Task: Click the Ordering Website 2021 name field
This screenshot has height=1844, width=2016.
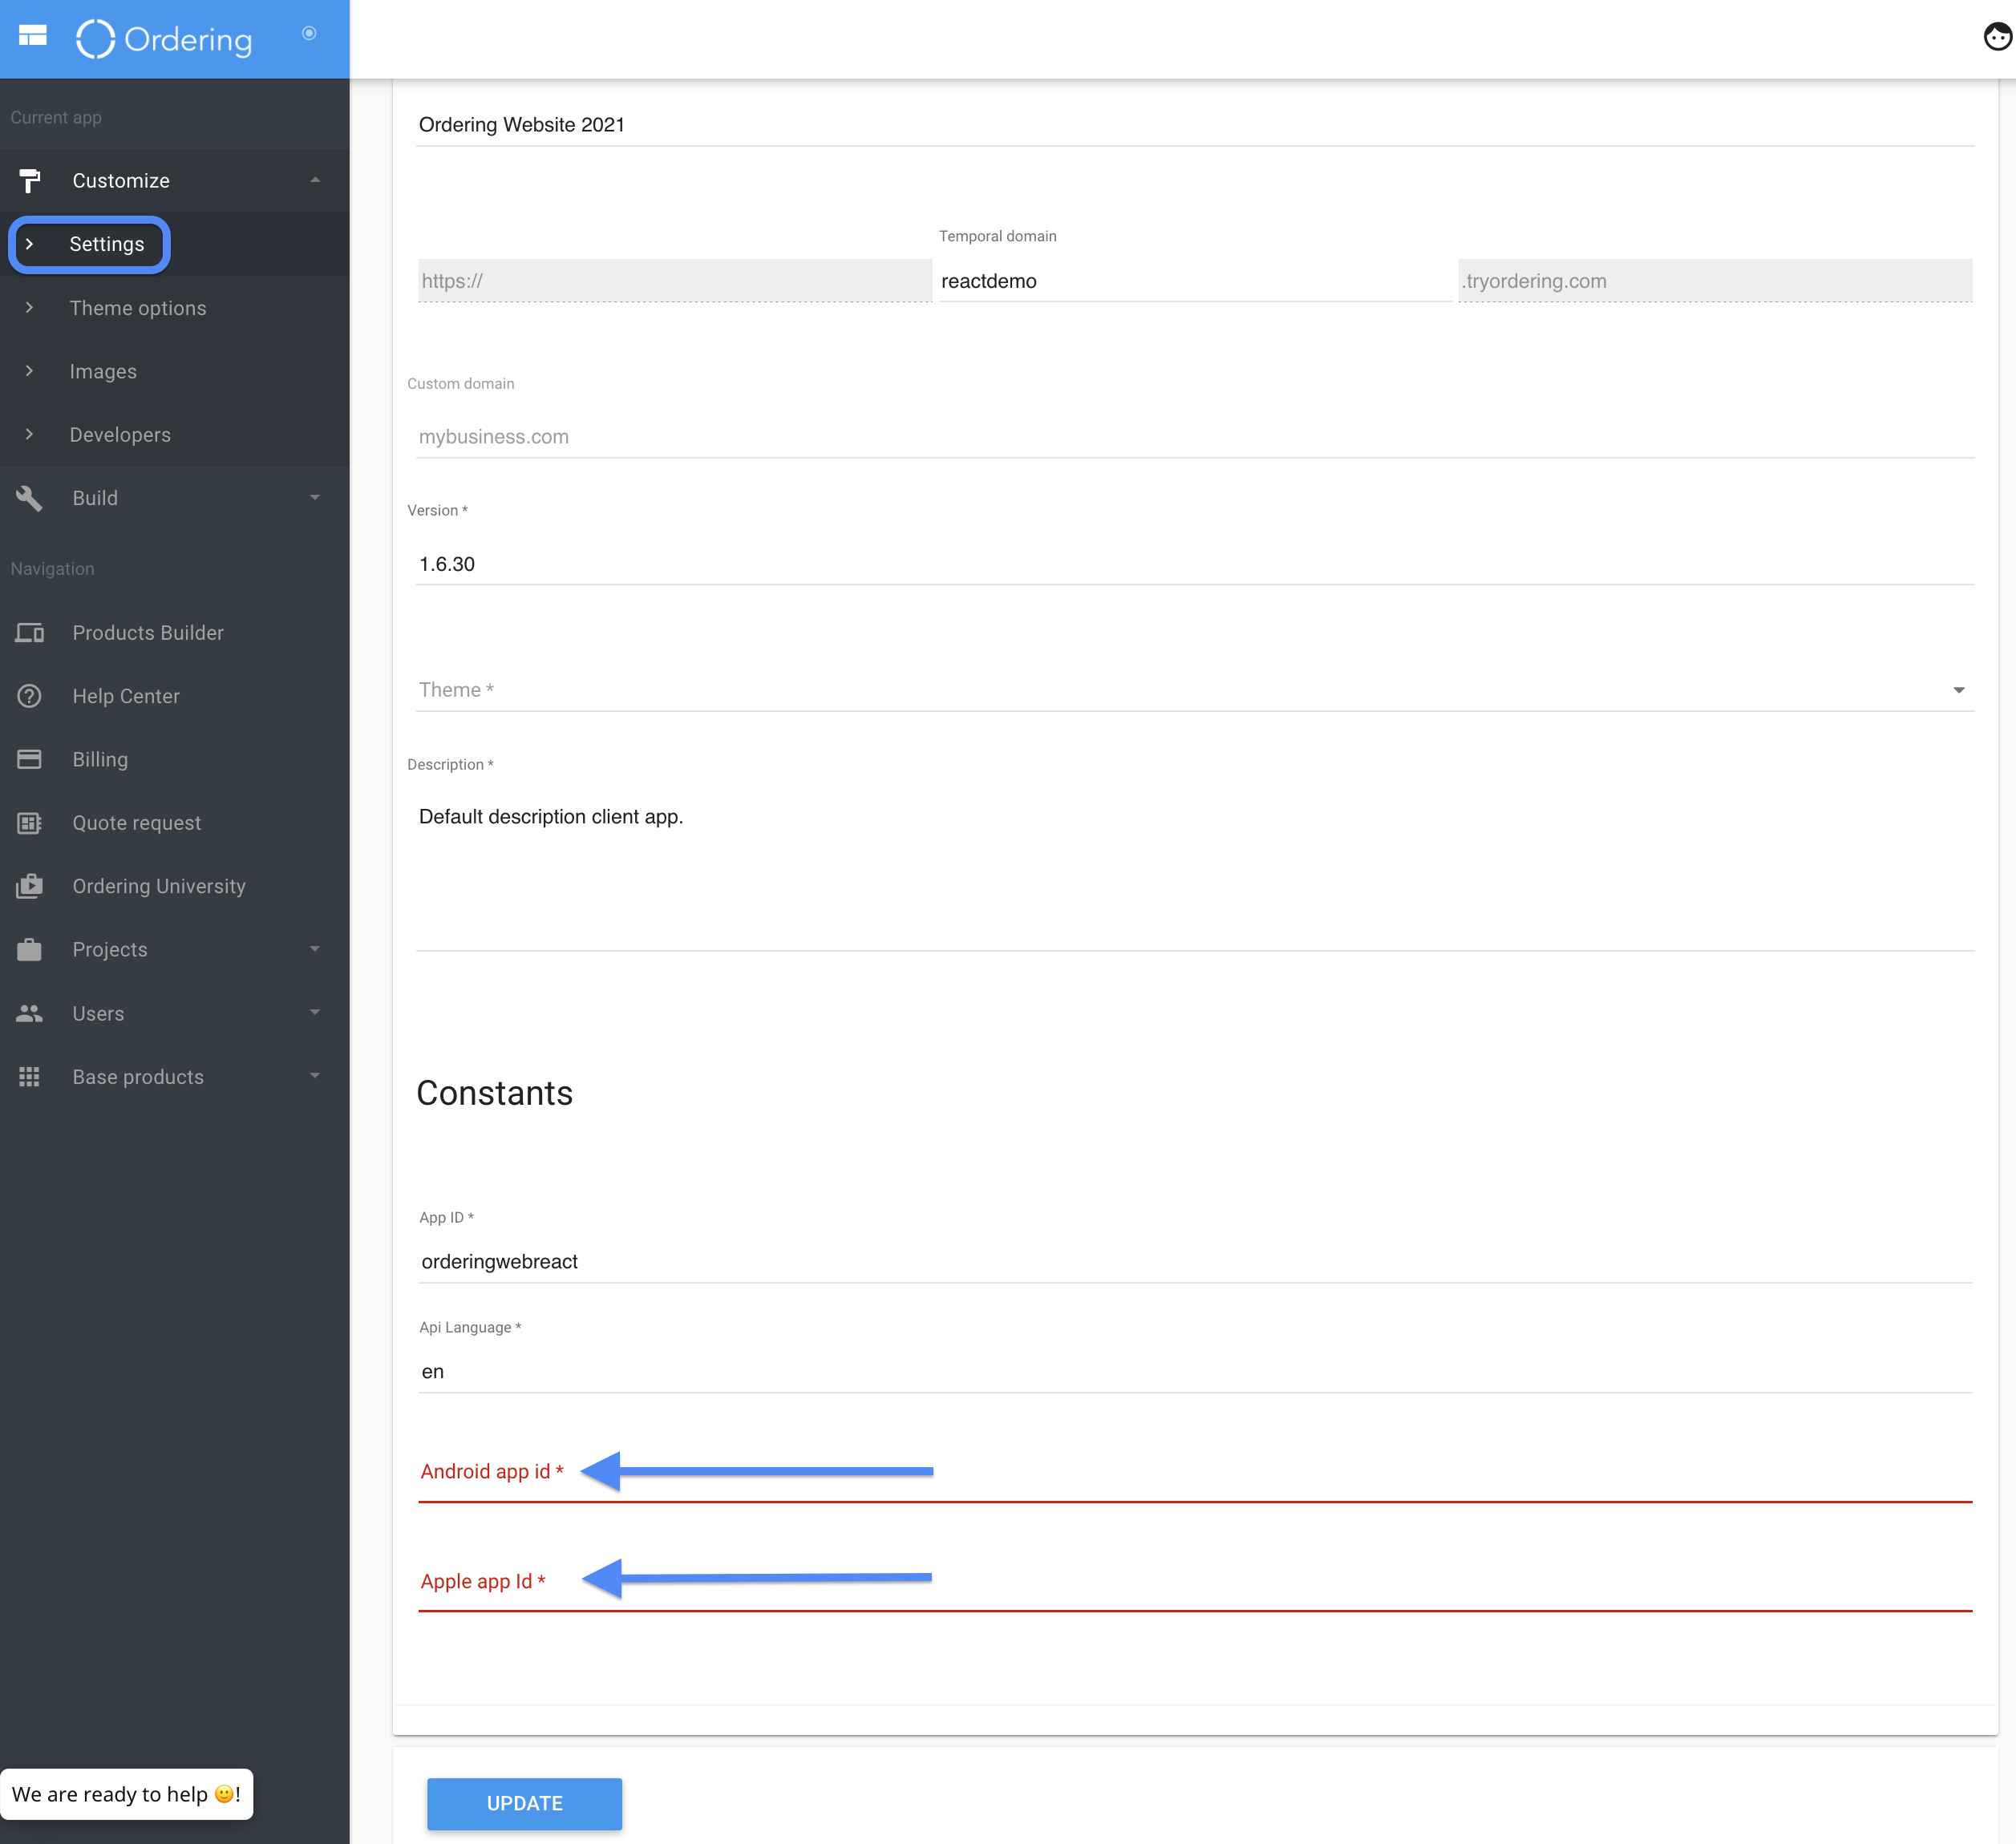Action: pyautogui.click(x=1195, y=125)
